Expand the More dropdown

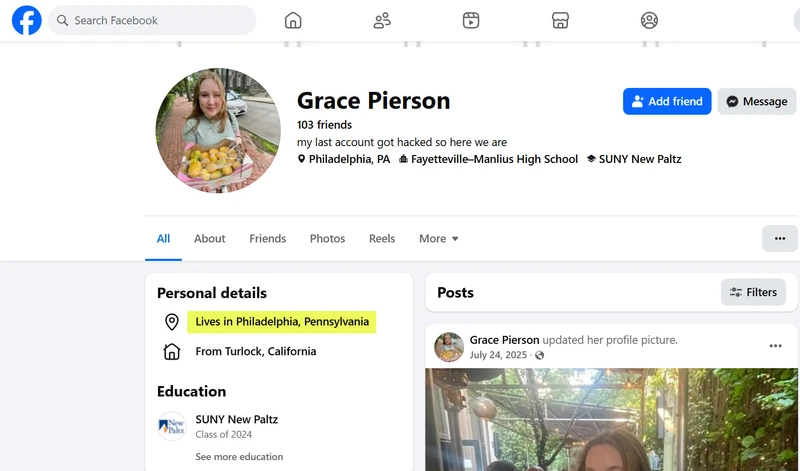click(438, 238)
